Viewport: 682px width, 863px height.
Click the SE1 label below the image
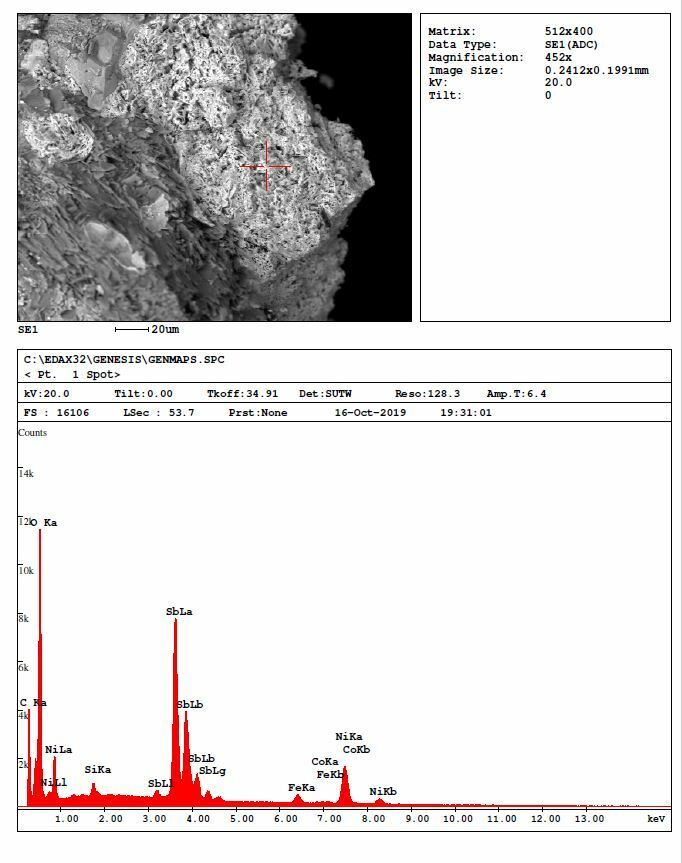coord(27,329)
